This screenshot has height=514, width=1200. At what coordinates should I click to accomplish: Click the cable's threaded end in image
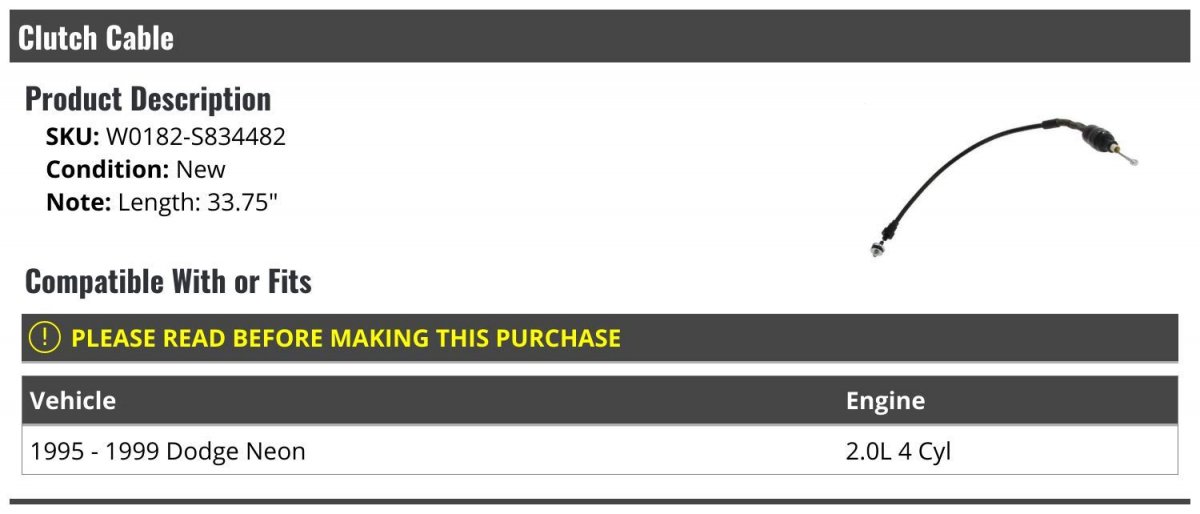point(1125,157)
